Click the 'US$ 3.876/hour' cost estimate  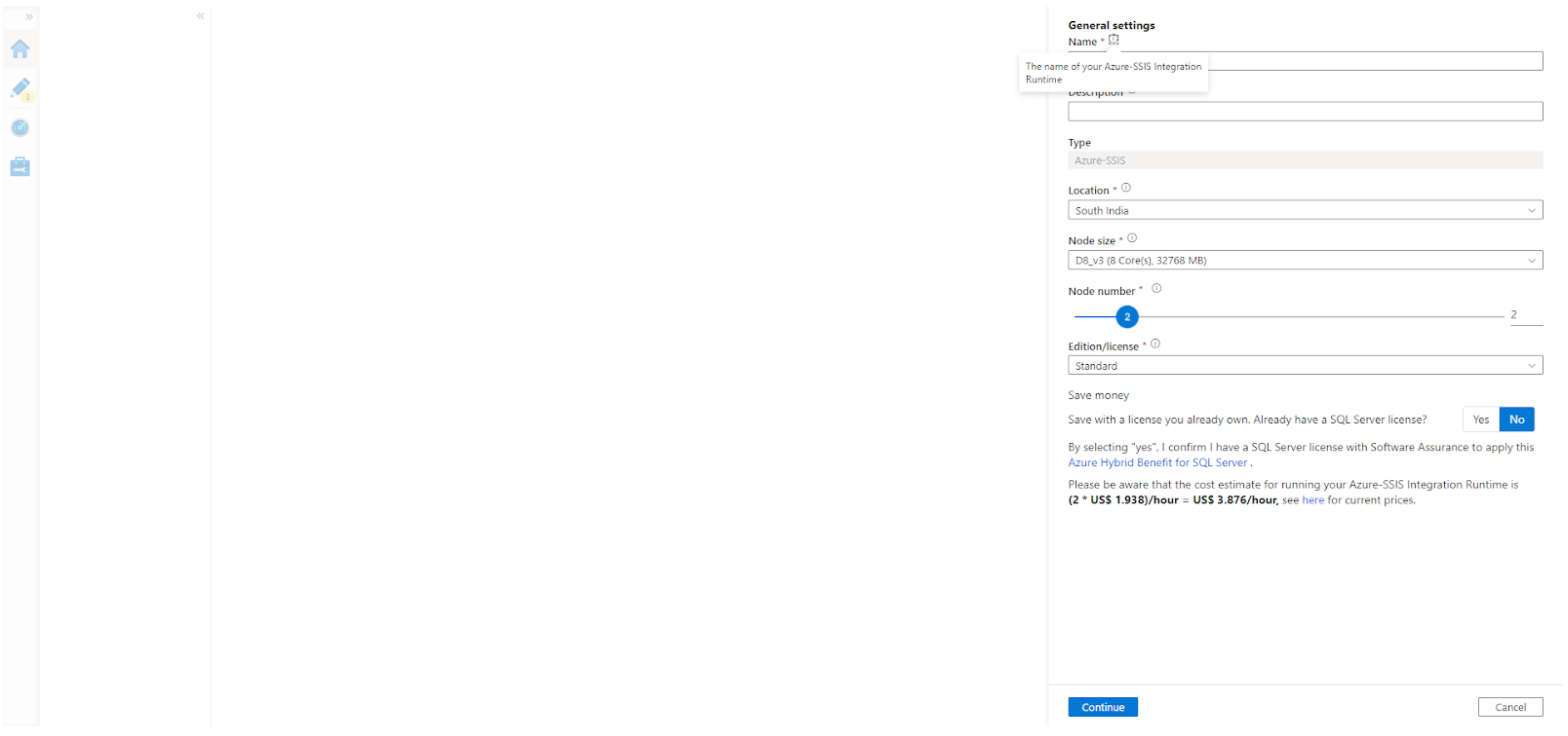tap(1235, 500)
